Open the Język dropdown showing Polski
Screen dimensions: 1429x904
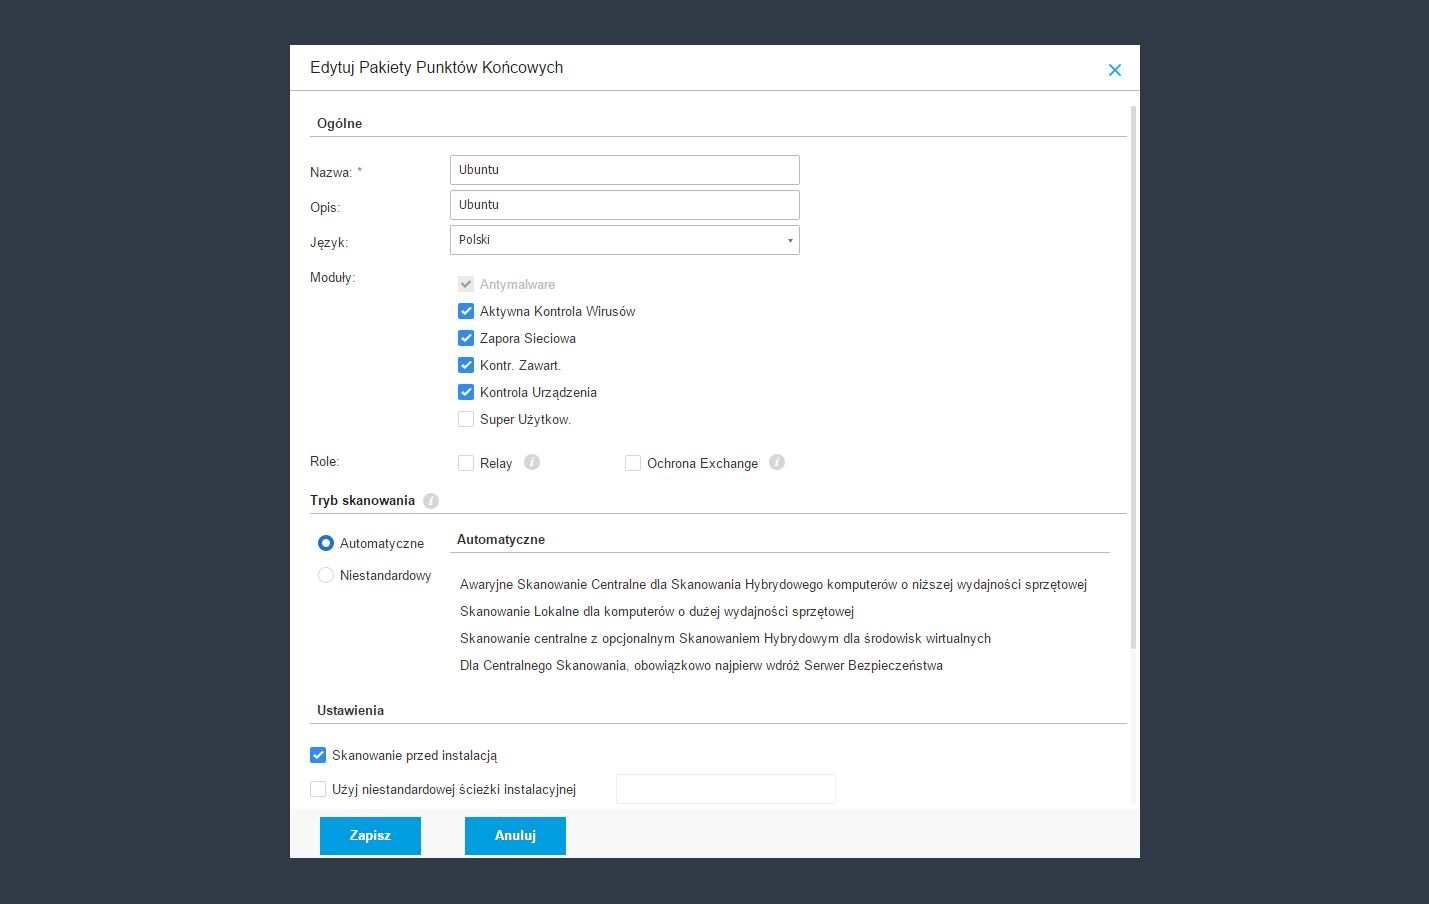[x=624, y=240]
